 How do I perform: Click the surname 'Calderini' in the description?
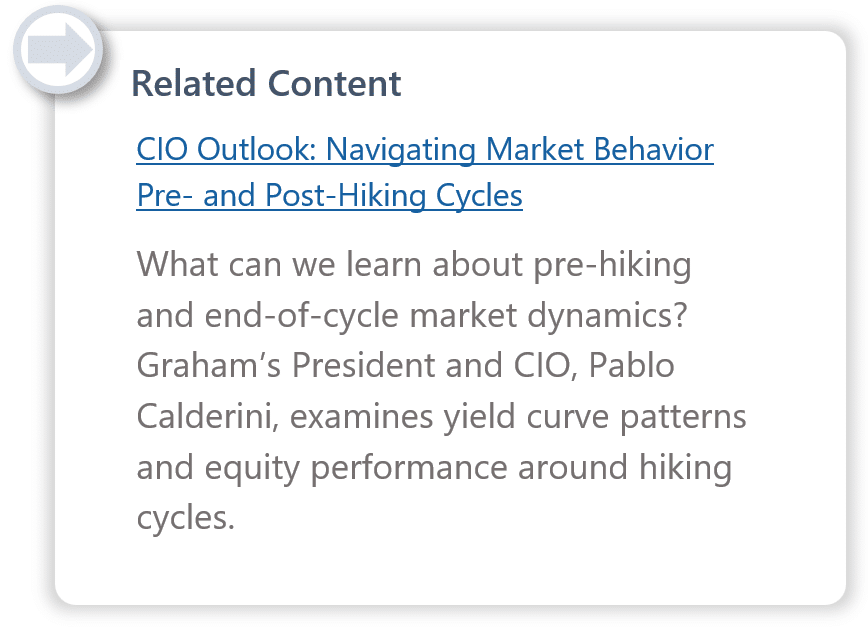204,416
